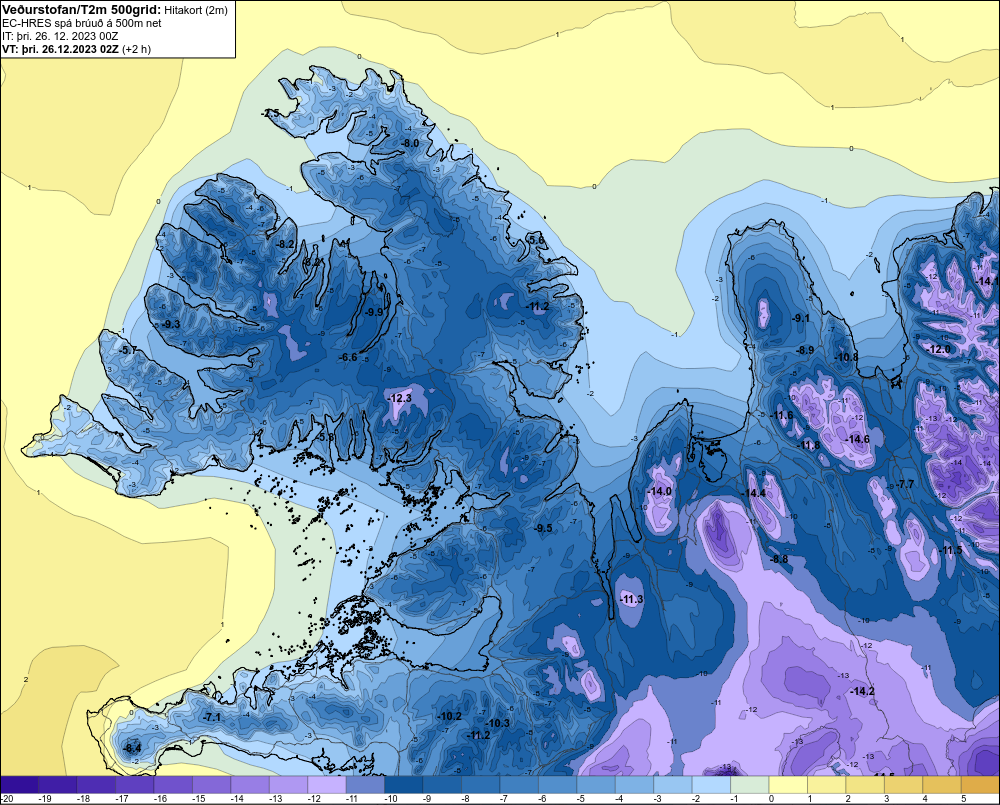This screenshot has width=1000, height=805.
Task: Click the -14.4 temperature label
Action: tap(754, 493)
